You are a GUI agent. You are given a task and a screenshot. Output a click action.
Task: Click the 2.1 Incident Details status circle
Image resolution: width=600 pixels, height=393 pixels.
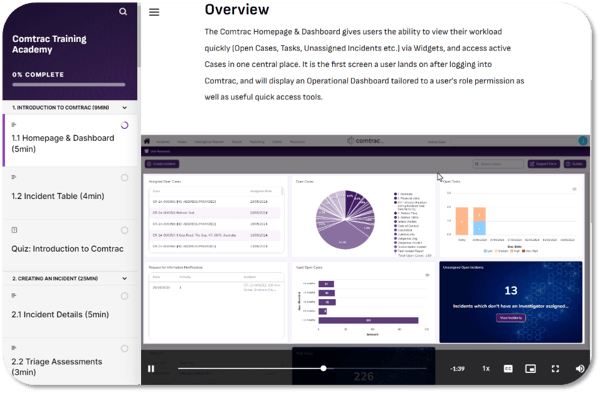124,296
